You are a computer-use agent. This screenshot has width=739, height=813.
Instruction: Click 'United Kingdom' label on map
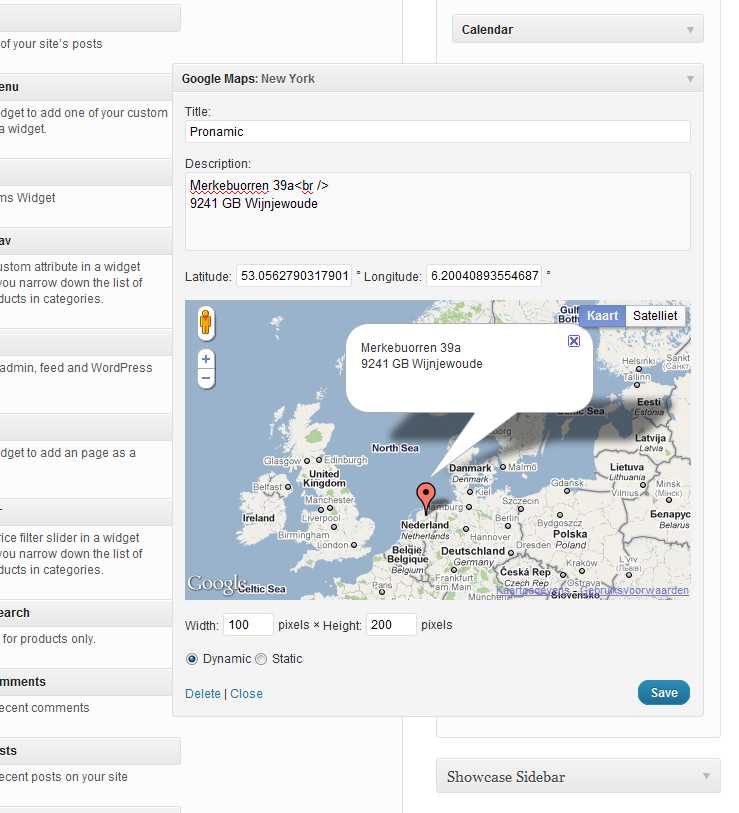[324, 479]
